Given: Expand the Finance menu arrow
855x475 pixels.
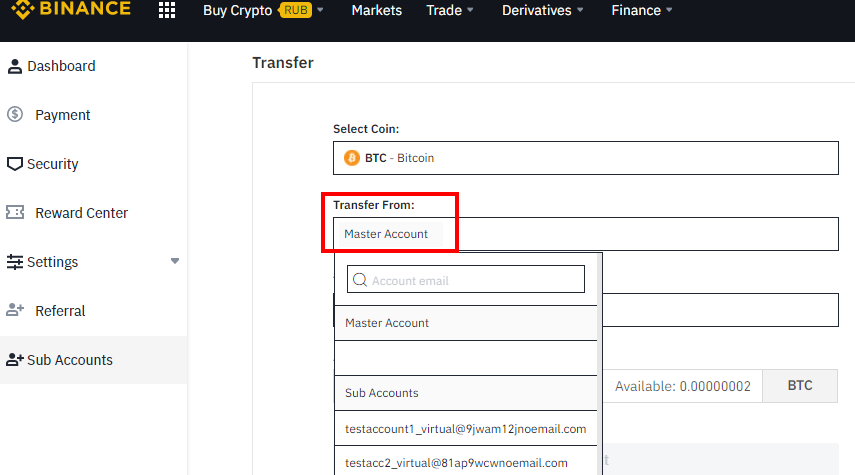Looking at the screenshot, I should pos(669,10).
